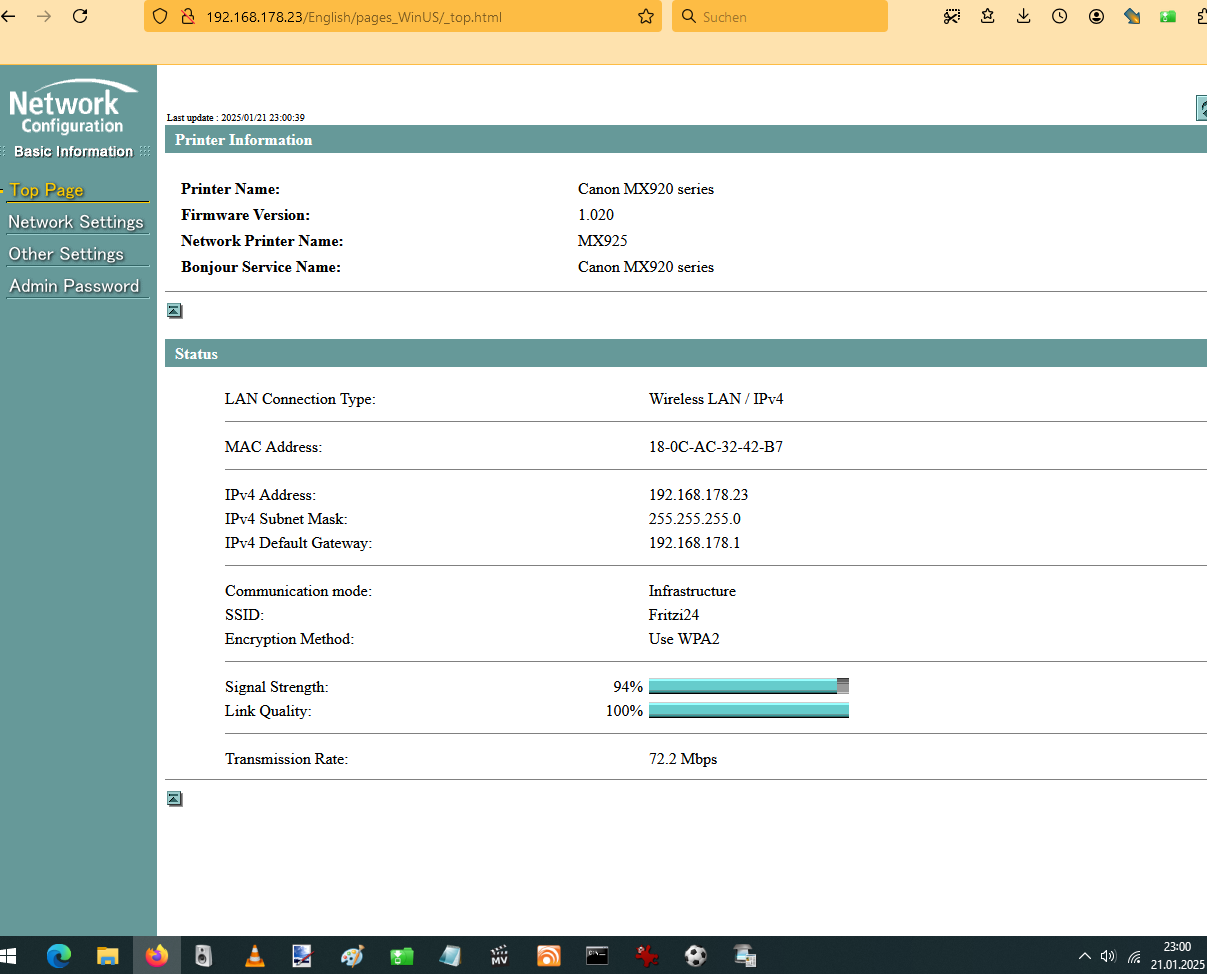Click the Transmission Rate value 72.2 Mbps

pyautogui.click(x=683, y=759)
